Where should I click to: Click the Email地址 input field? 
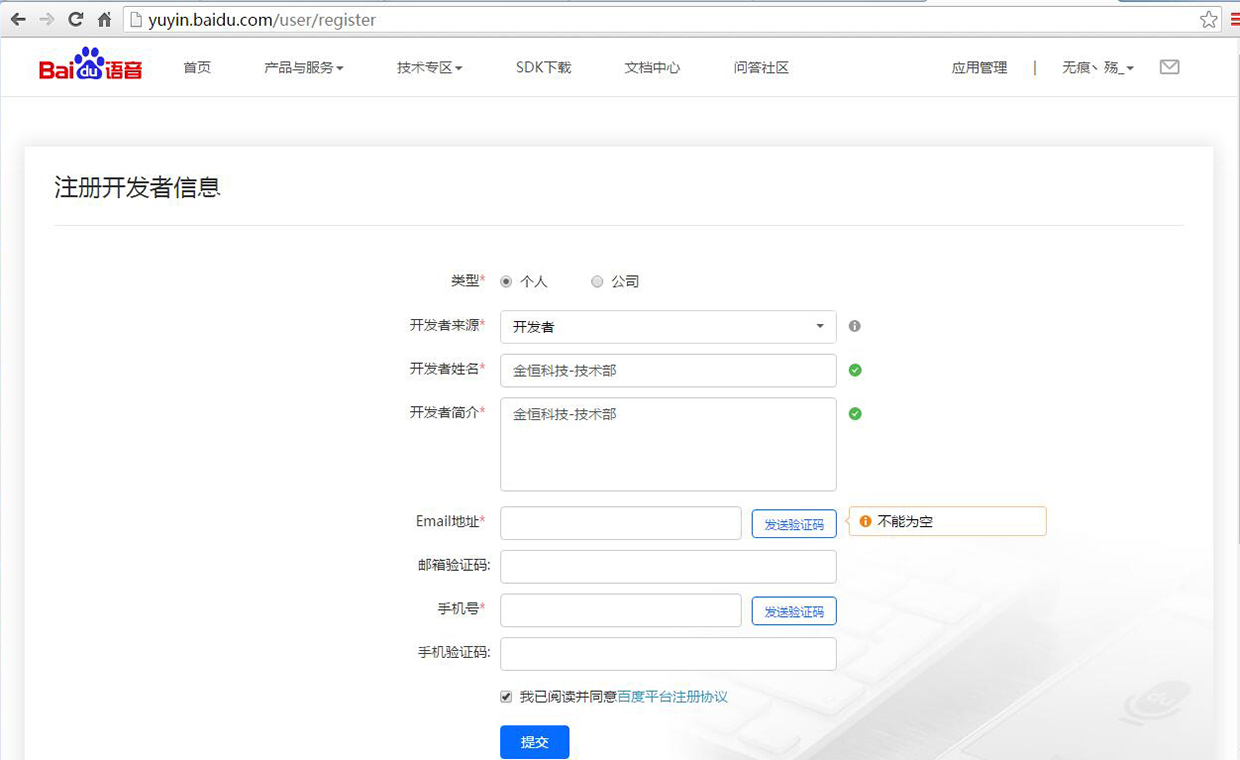tap(620, 523)
